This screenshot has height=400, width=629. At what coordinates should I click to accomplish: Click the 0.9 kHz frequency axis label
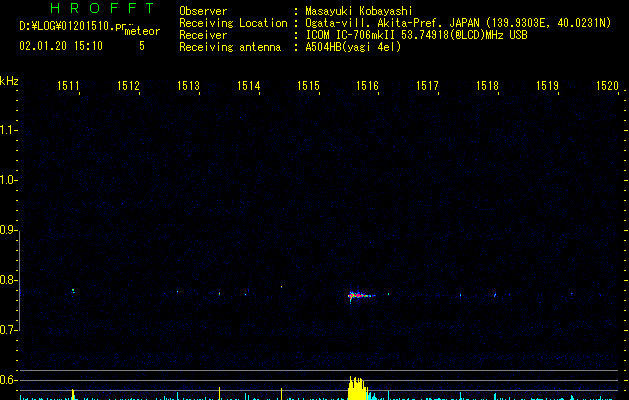pos(8,230)
